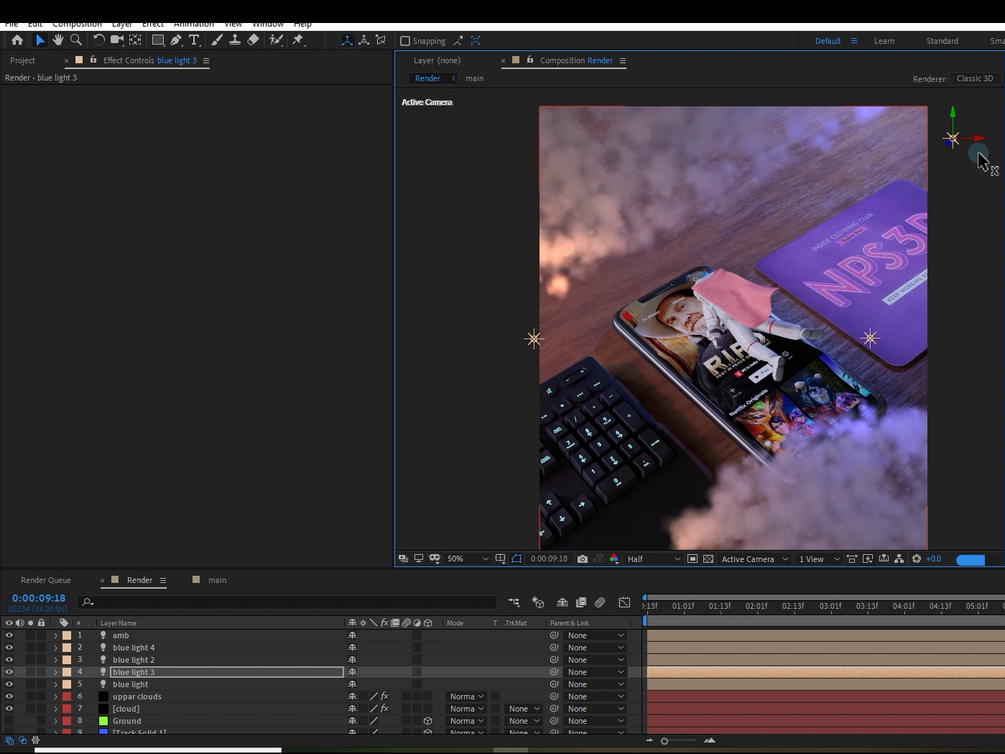Toggle mask and shape path visibility
This screenshot has height=754, width=1005.
click(x=517, y=559)
